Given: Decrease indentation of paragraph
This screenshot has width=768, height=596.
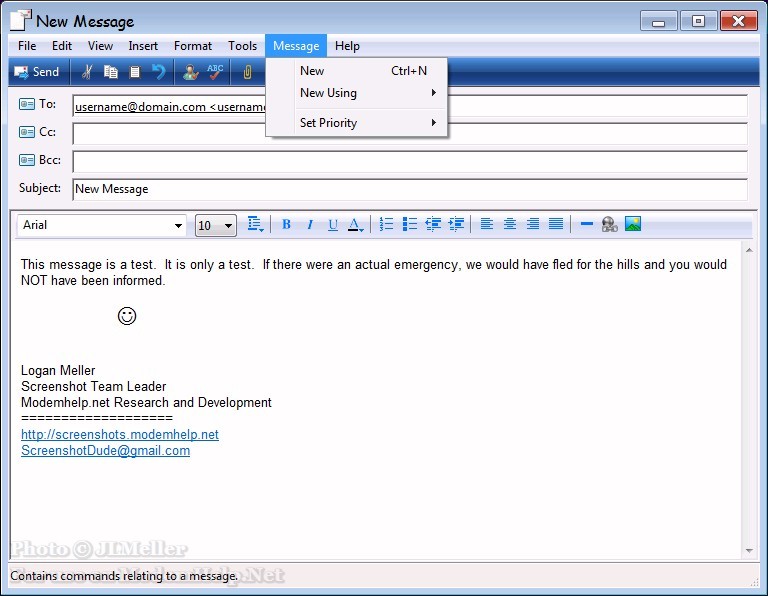Looking at the screenshot, I should pyautogui.click(x=433, y=224).
